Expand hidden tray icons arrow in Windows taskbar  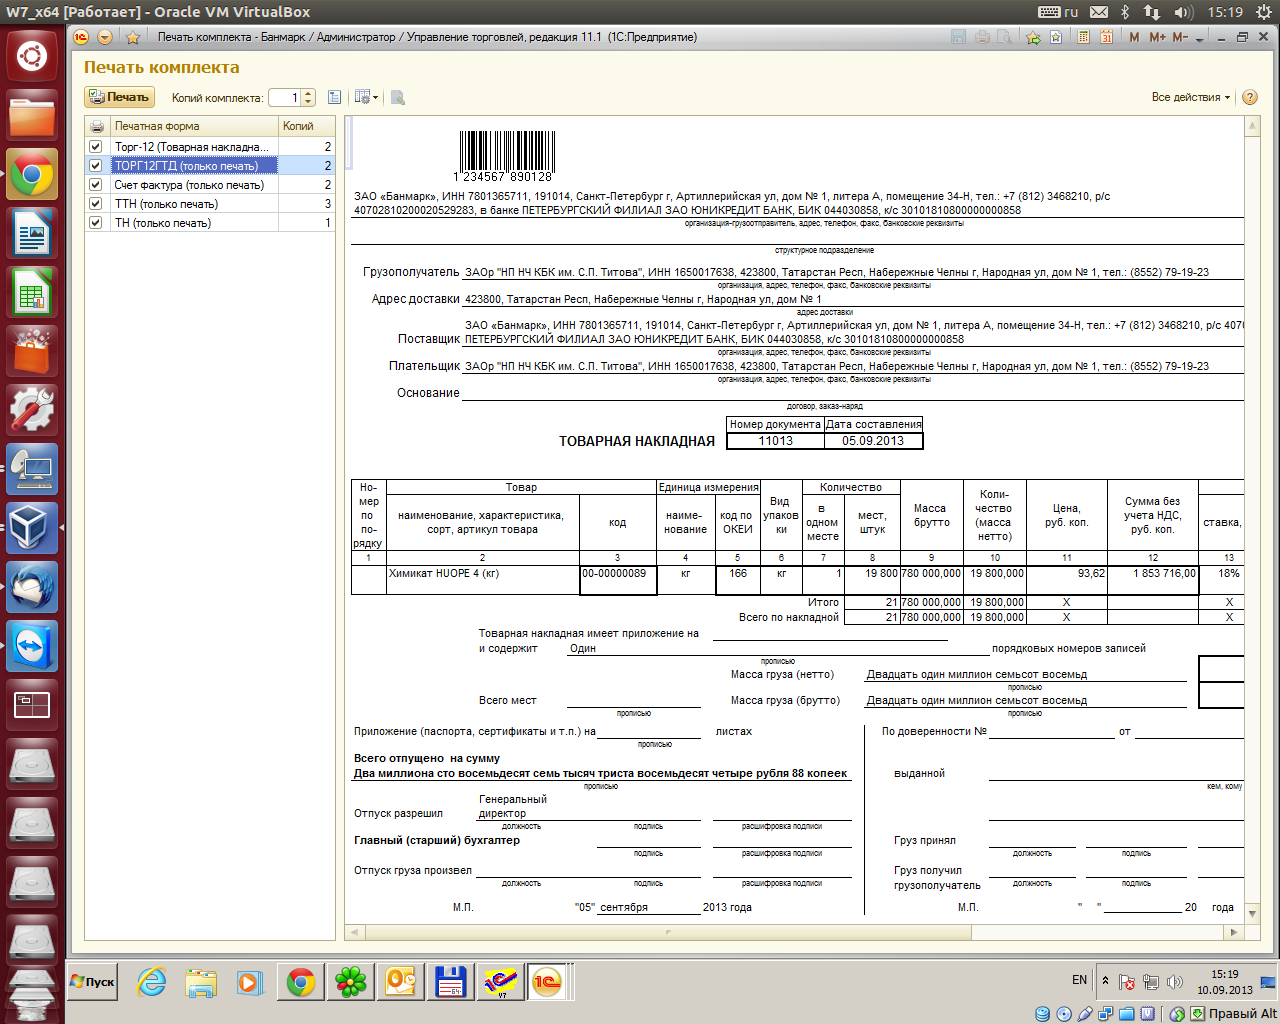[1105, 981]
